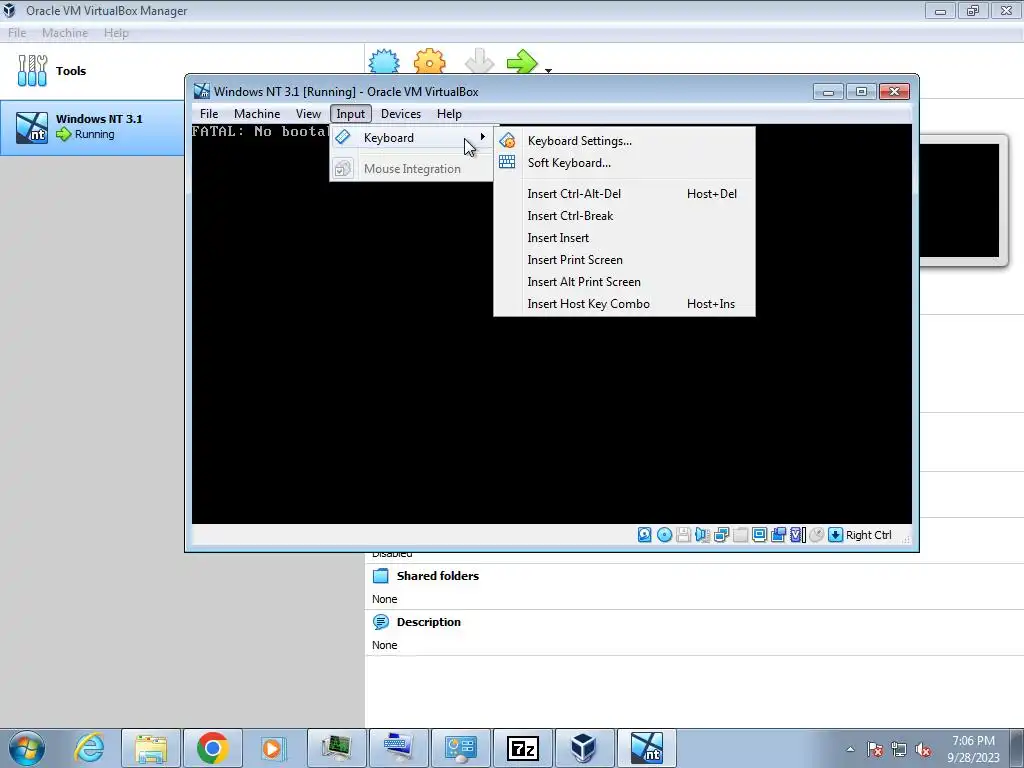1024x768 pixels.
Task: Click the floppy disk status icon
Action: pyautogui.click(x=683, y=535)
